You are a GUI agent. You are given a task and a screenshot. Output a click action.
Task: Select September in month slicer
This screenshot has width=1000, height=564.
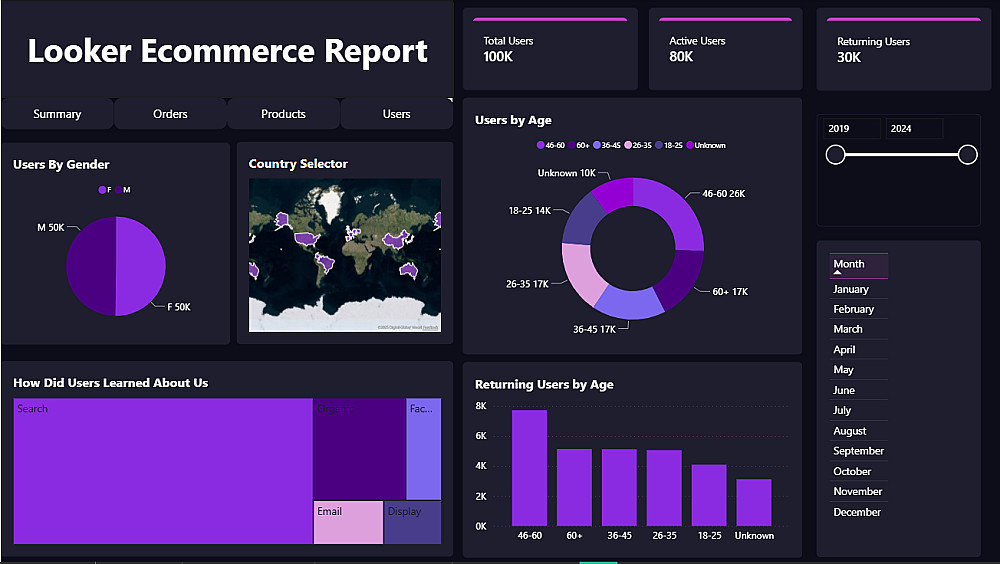[858, 450]
